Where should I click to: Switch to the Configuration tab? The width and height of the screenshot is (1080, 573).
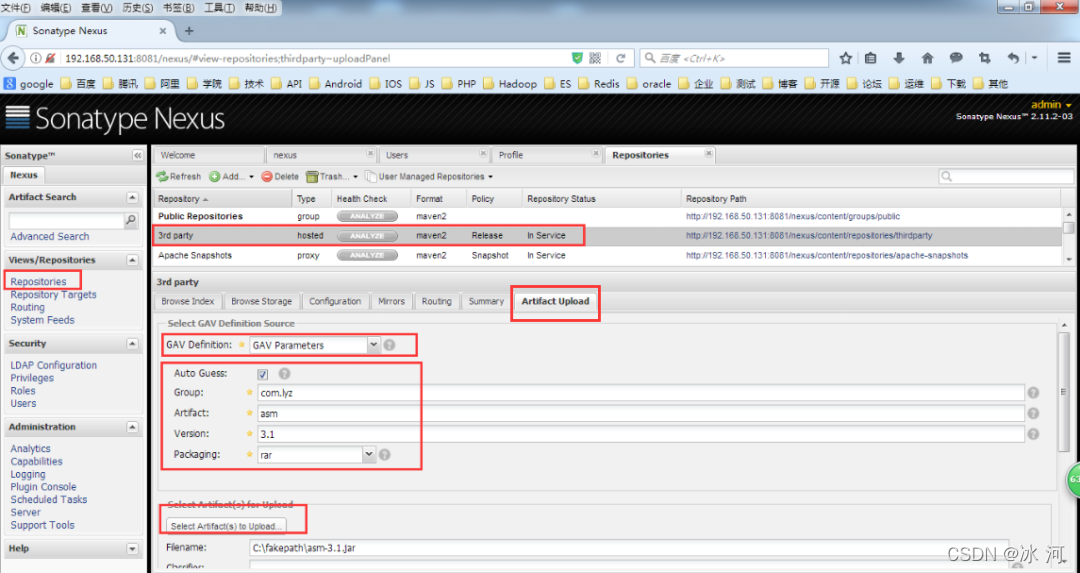pyautogui.click(x=335, y=302)
